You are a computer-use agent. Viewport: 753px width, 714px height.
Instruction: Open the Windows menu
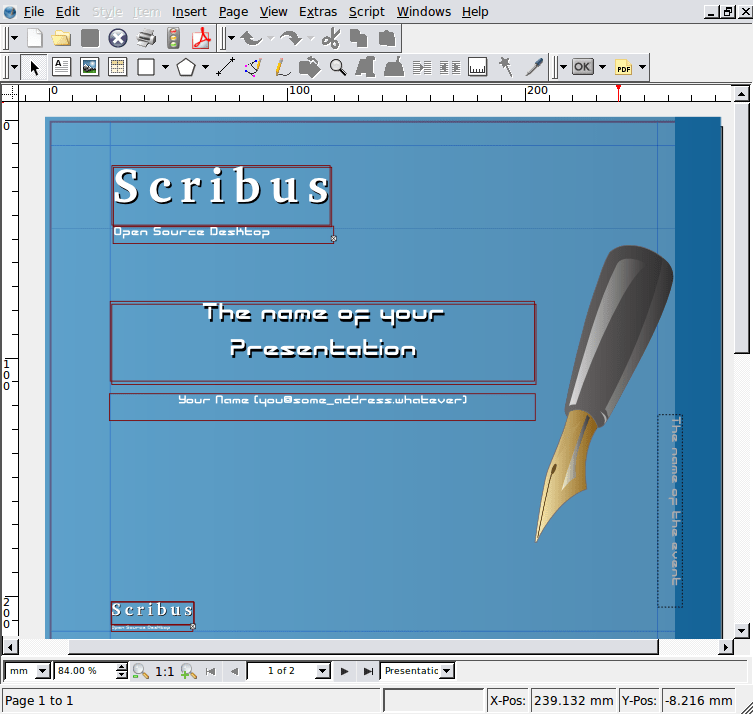click(x=424, y=12)
